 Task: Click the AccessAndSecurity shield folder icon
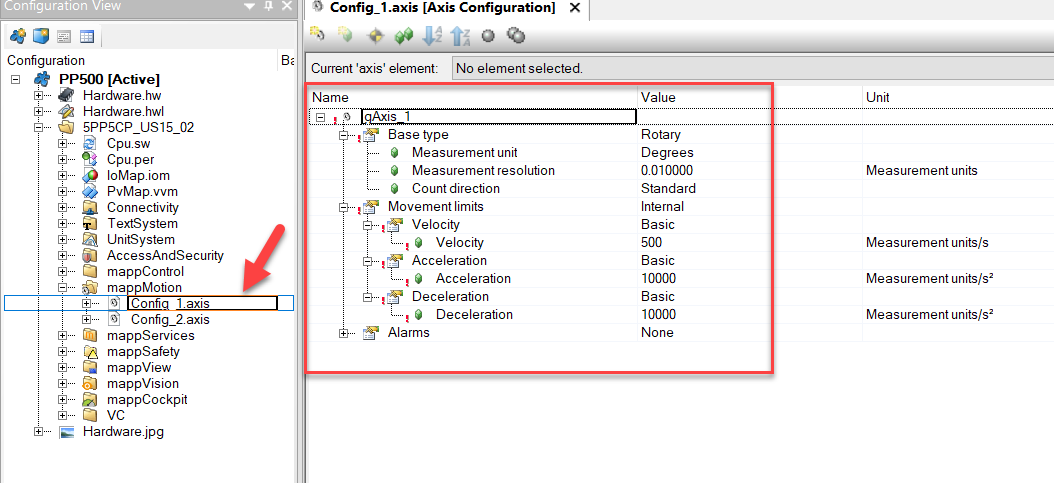89,256
